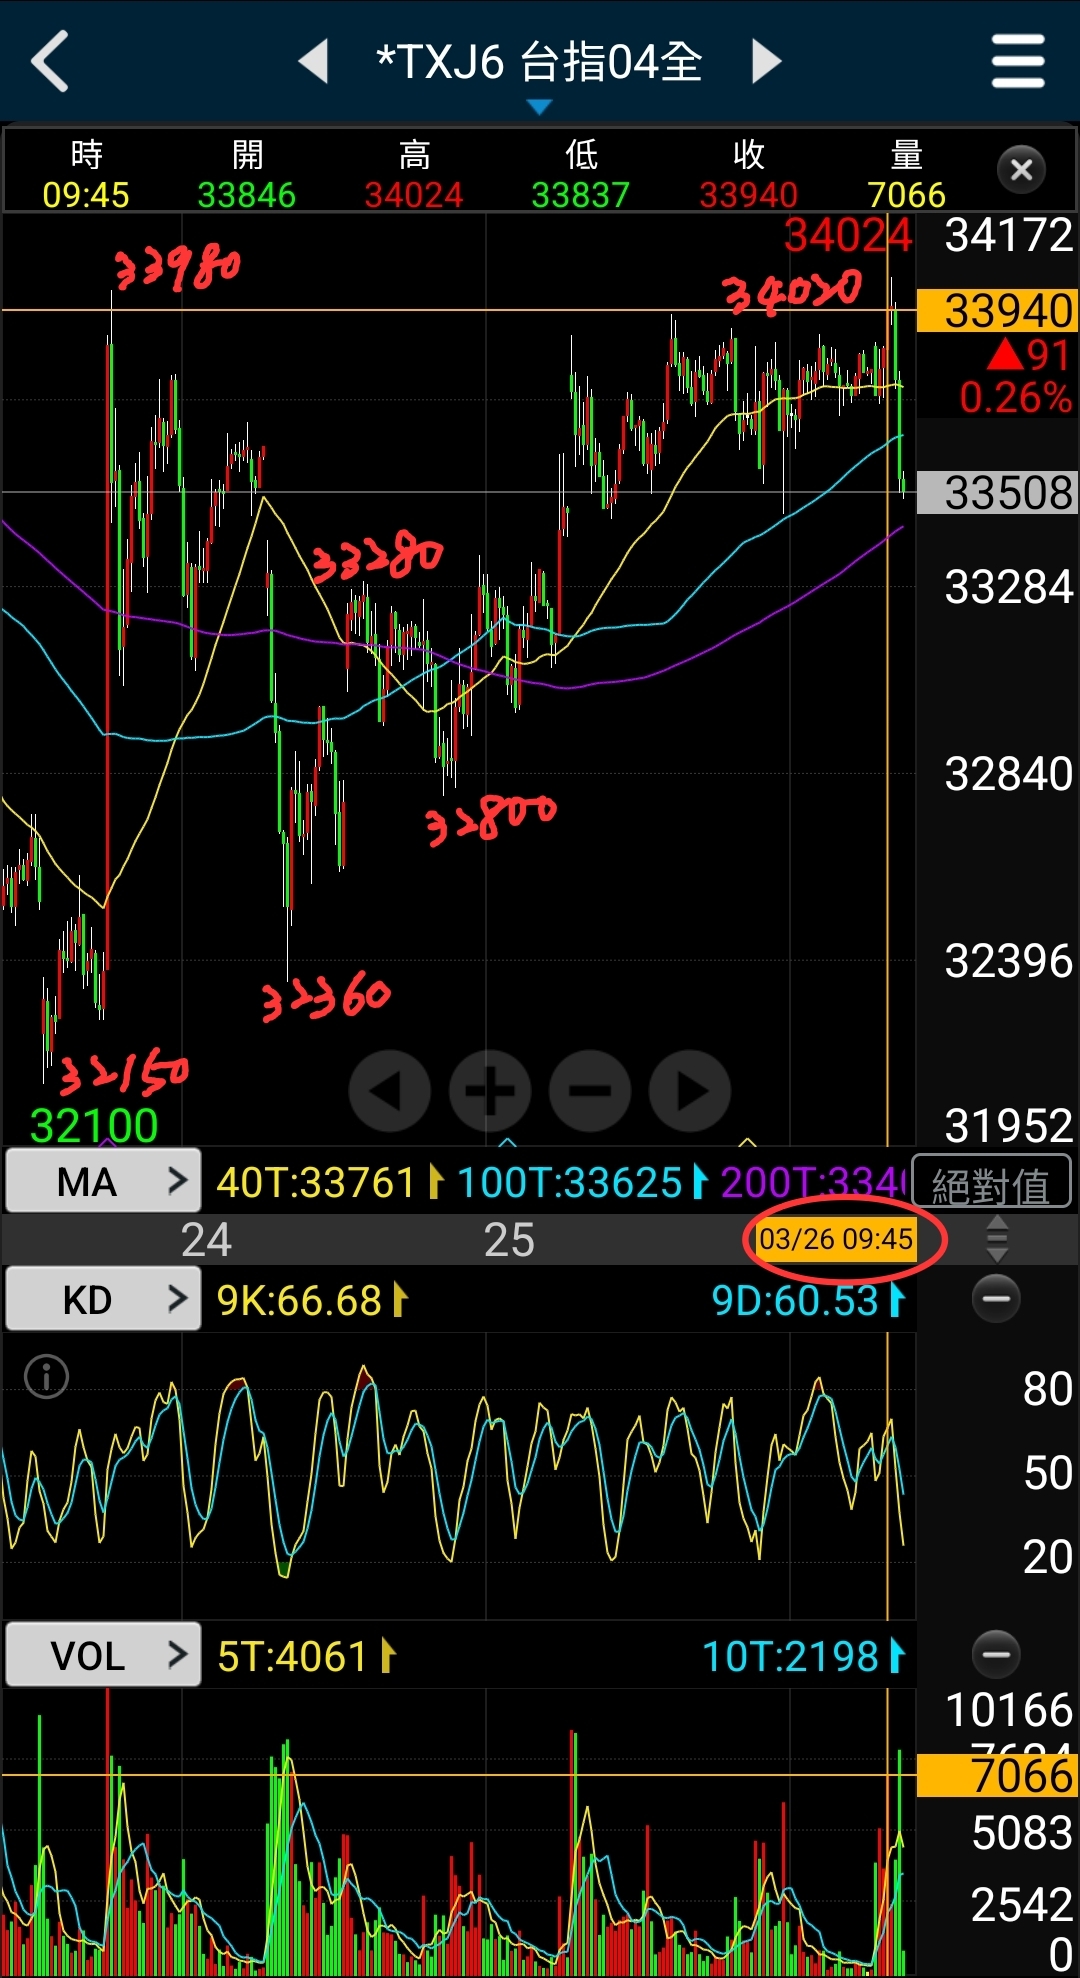This screenshot has width=1080, height=1978.
Task: Toggle the 絕對值 absolute value mode
Action: click(x=991, y=1186)
